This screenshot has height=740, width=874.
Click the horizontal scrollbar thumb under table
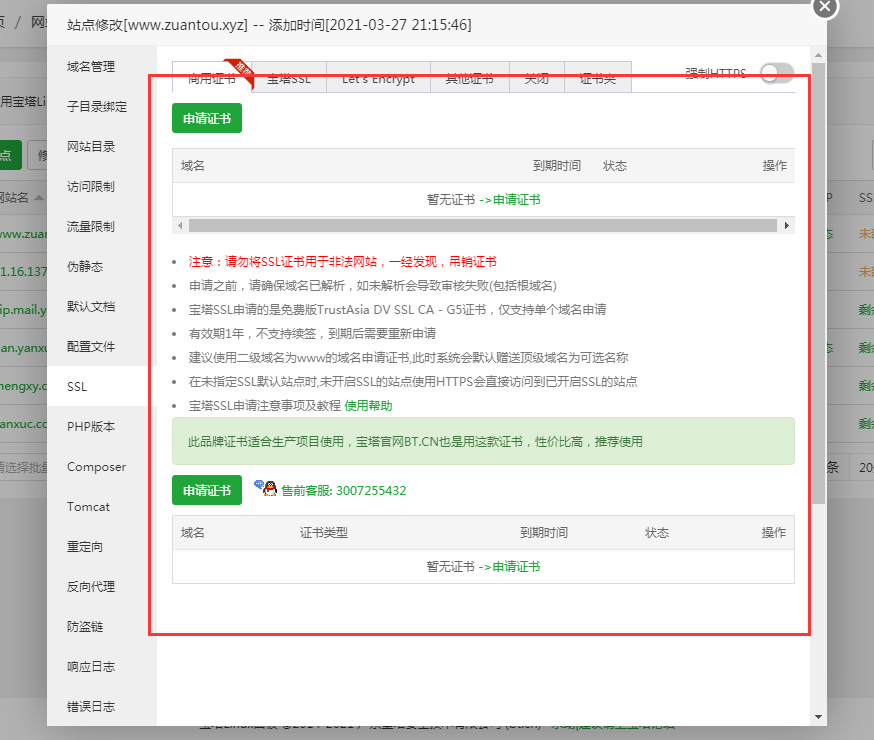(483, 226)
